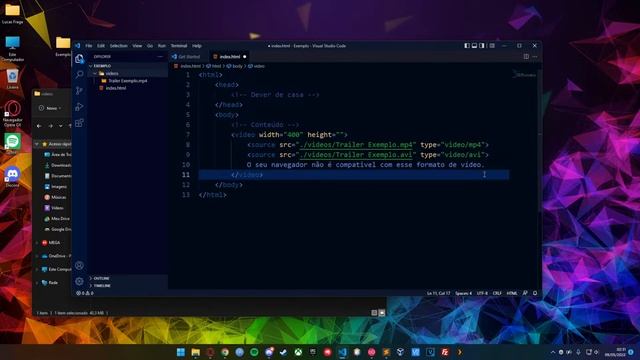Expand the OUTLINE section
This screenshot has width=640, height=360.
click(x=128, y=278)
